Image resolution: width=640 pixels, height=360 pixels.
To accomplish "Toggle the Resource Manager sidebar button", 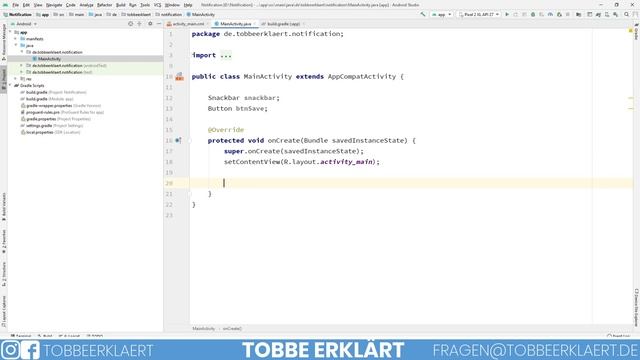I will point(4,41).
